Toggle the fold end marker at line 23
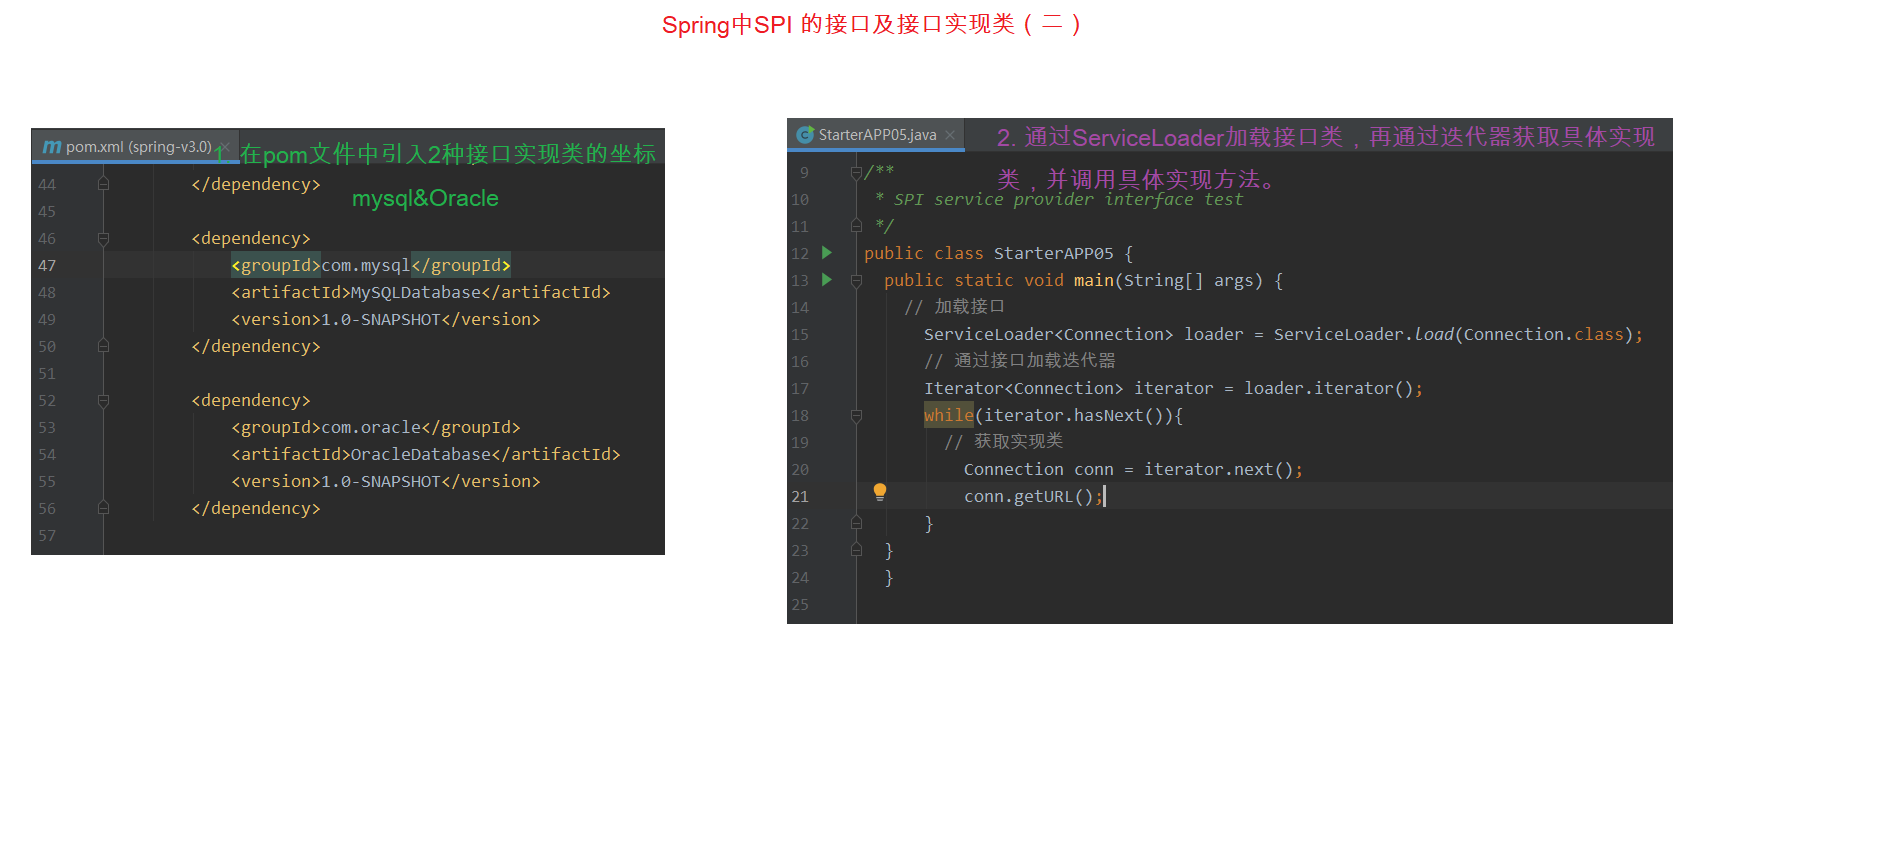 856,550
